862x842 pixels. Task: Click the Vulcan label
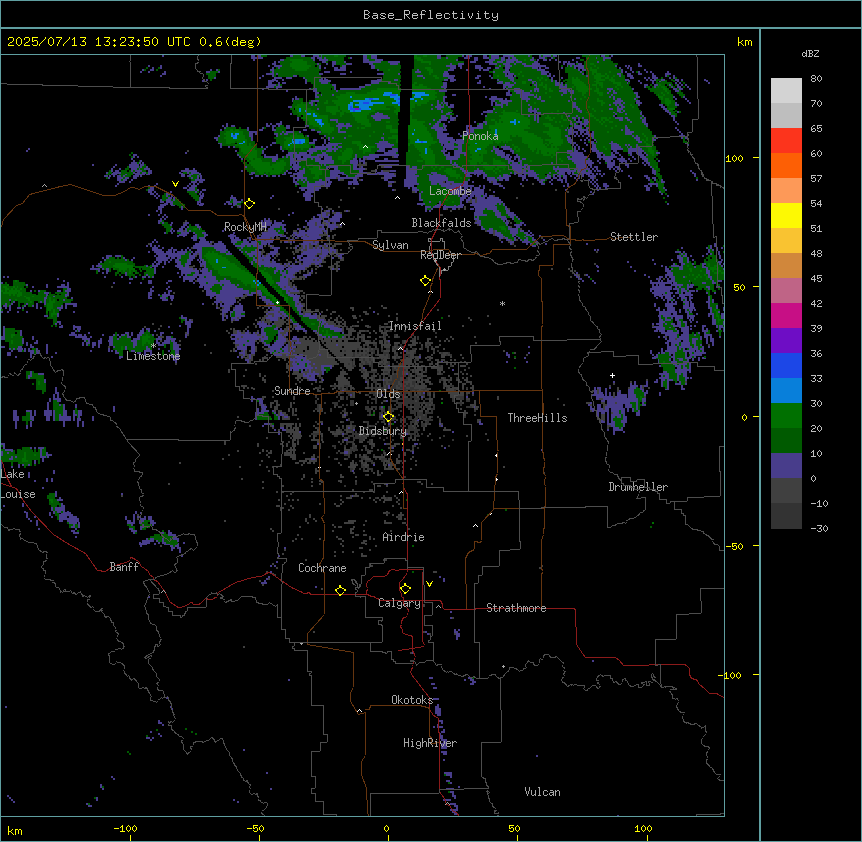543,792
